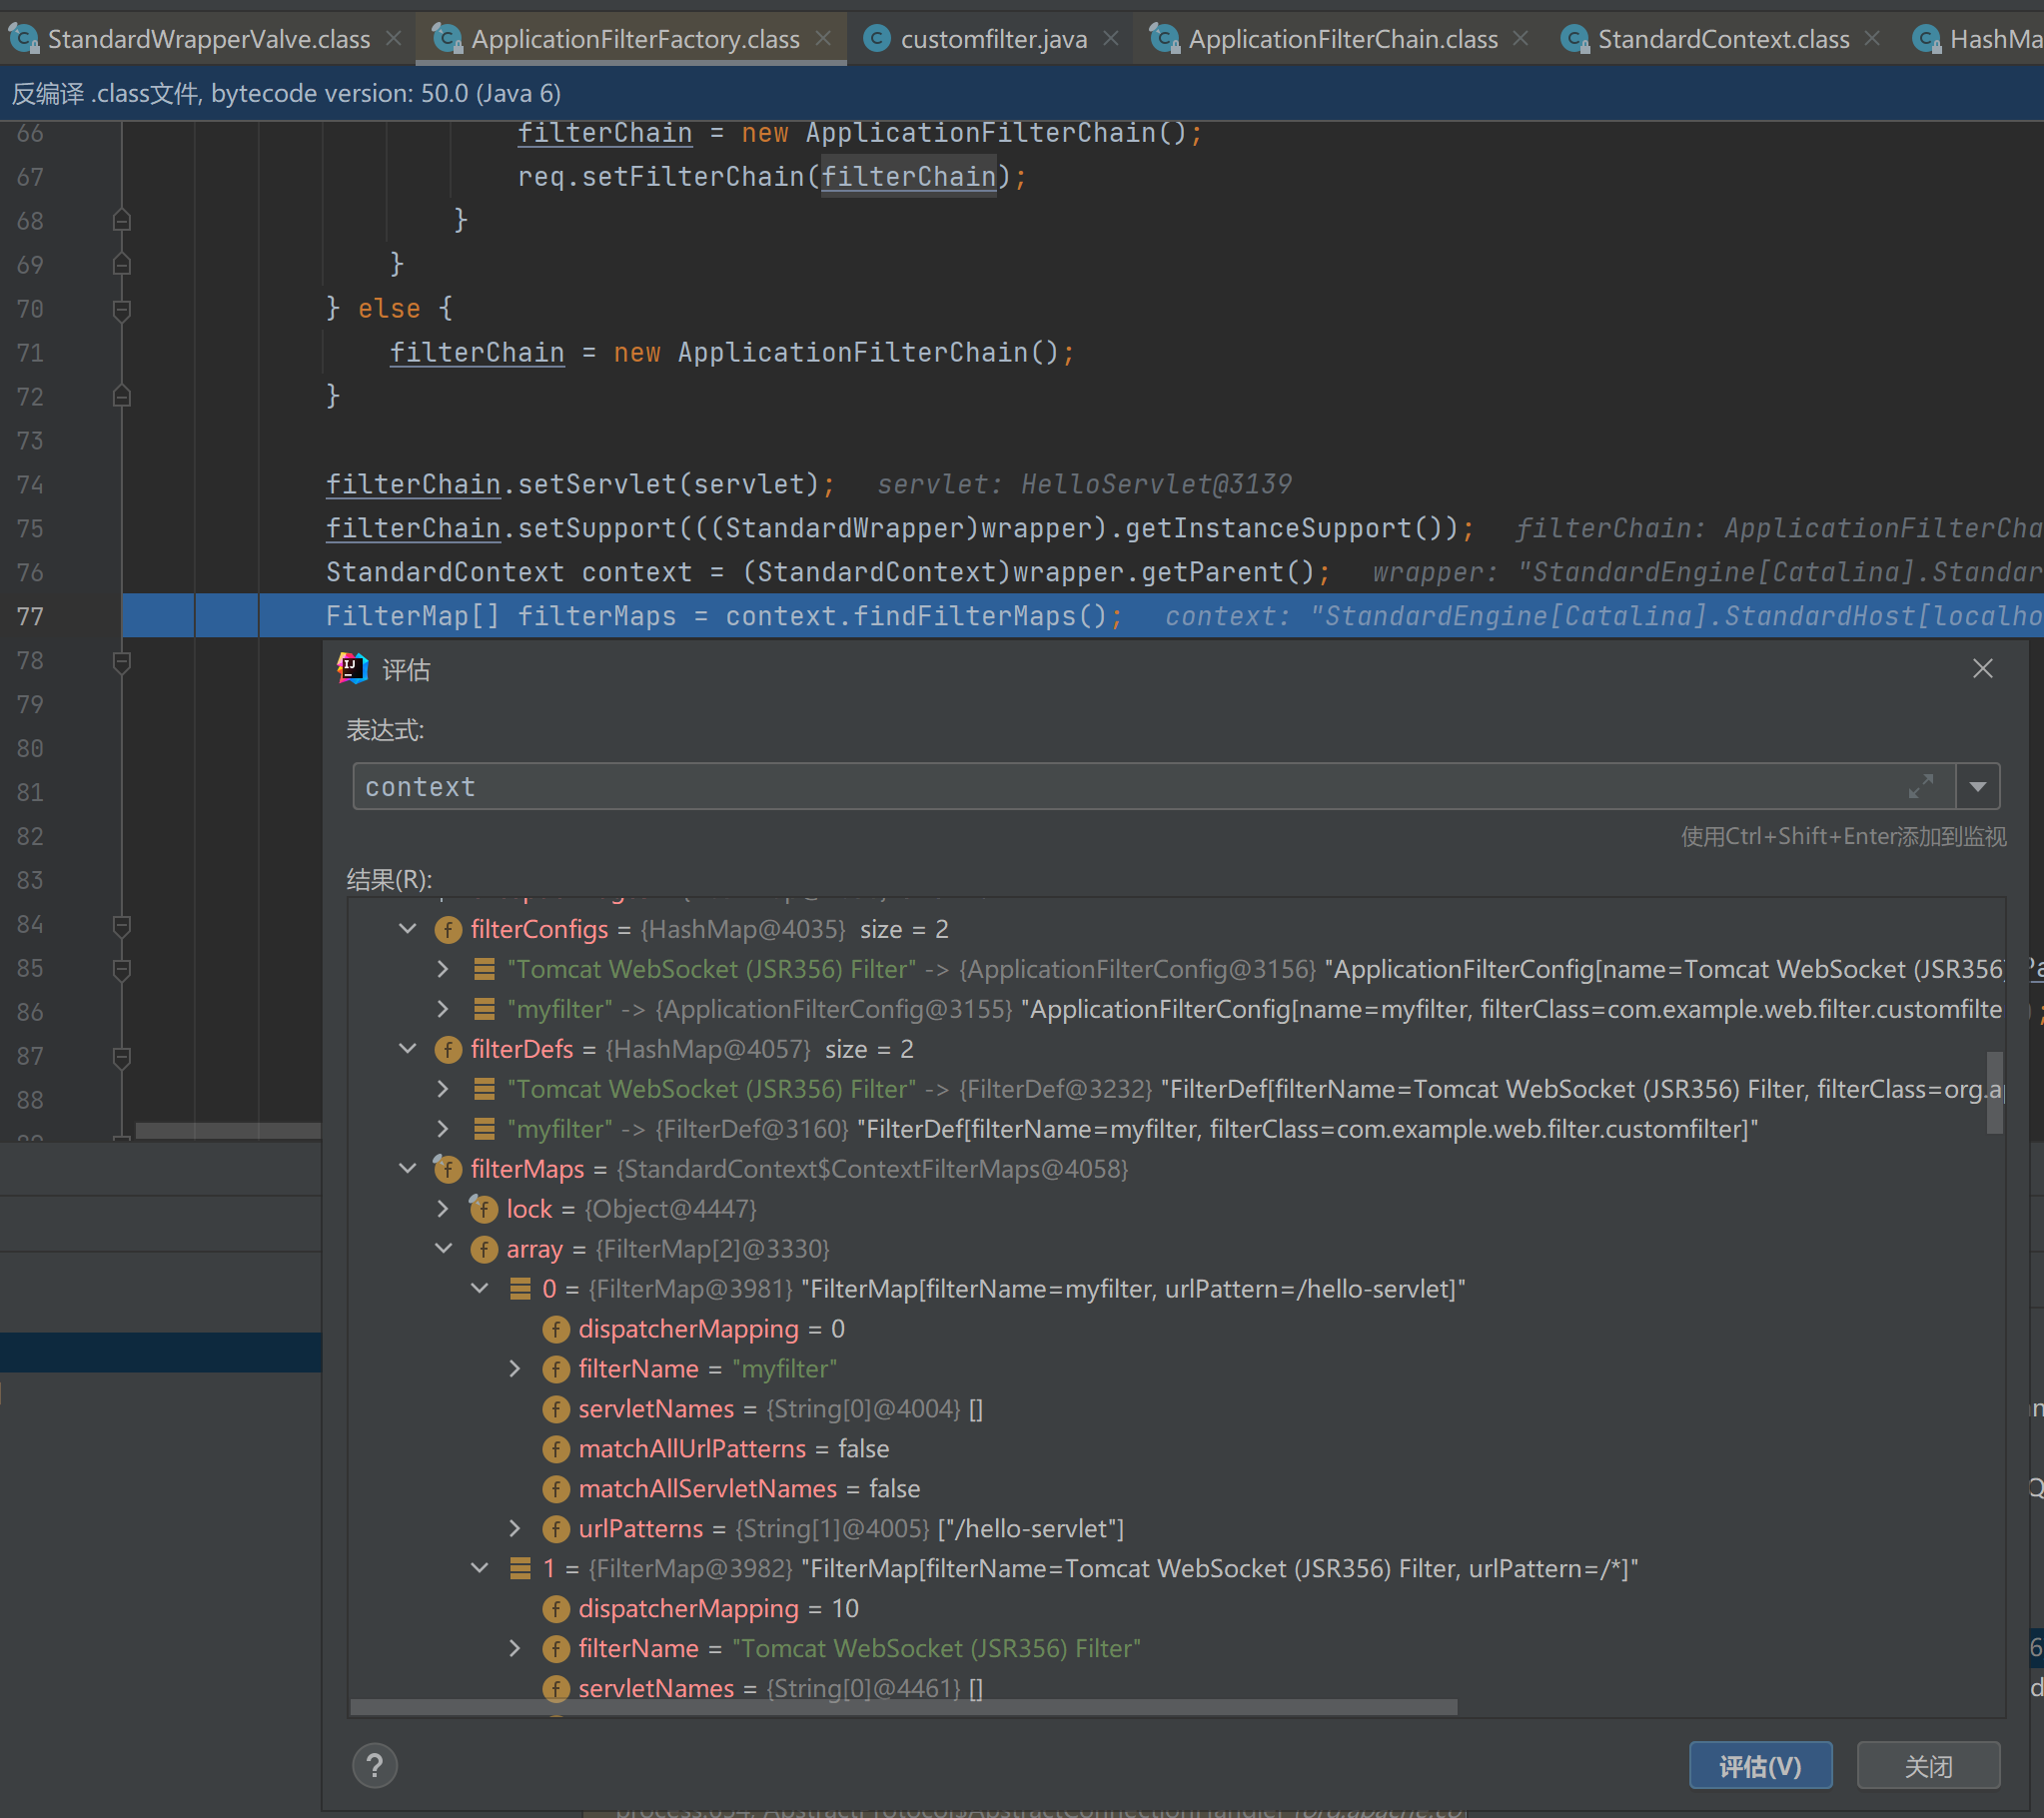Open the expression history dropdown arrow

(x=1977, y=786)
